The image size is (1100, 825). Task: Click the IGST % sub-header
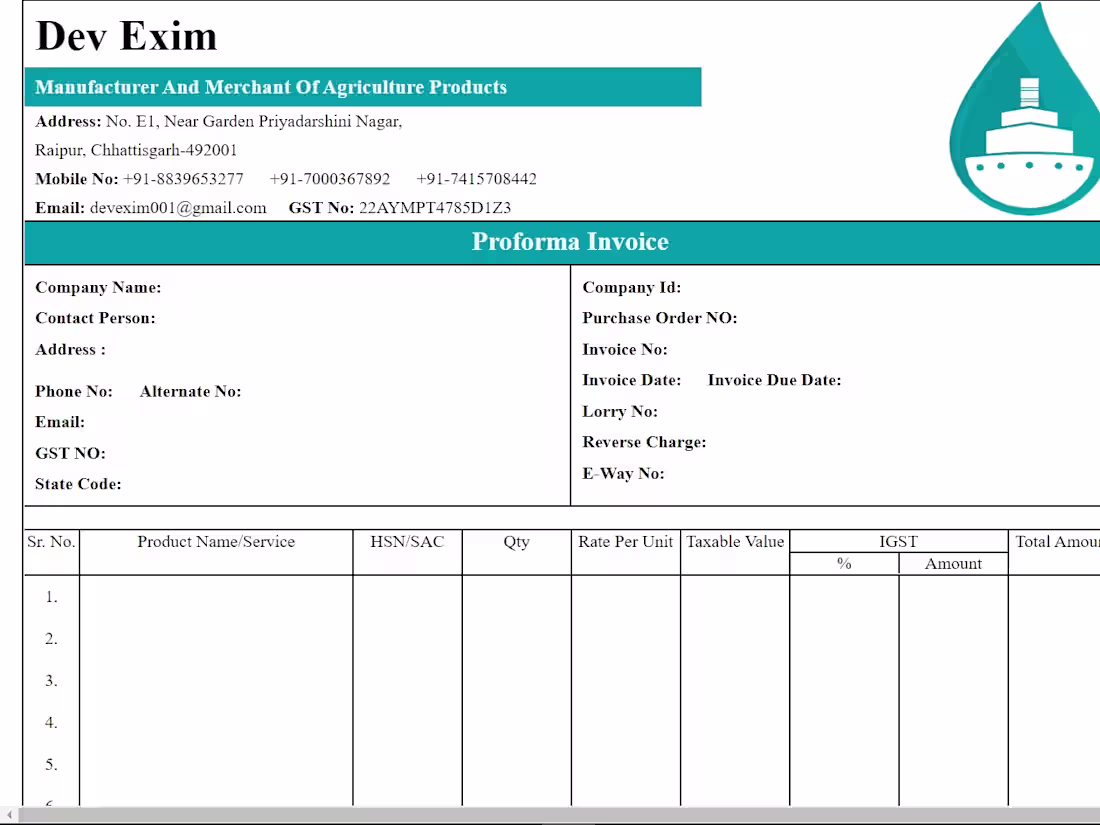coord(844,563)
